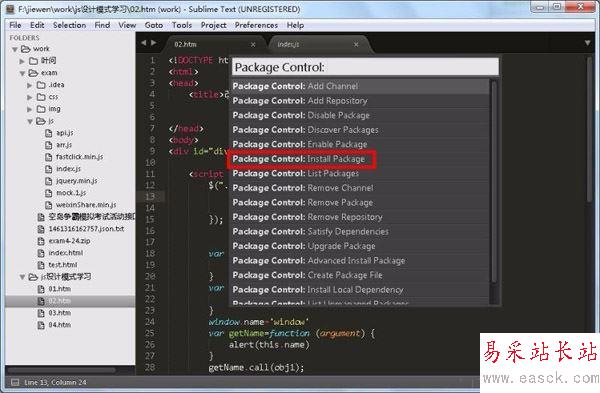This screenshot has width=600, height=393.
Task: Close the index.js tab
Action: click(x=356, y=45)
